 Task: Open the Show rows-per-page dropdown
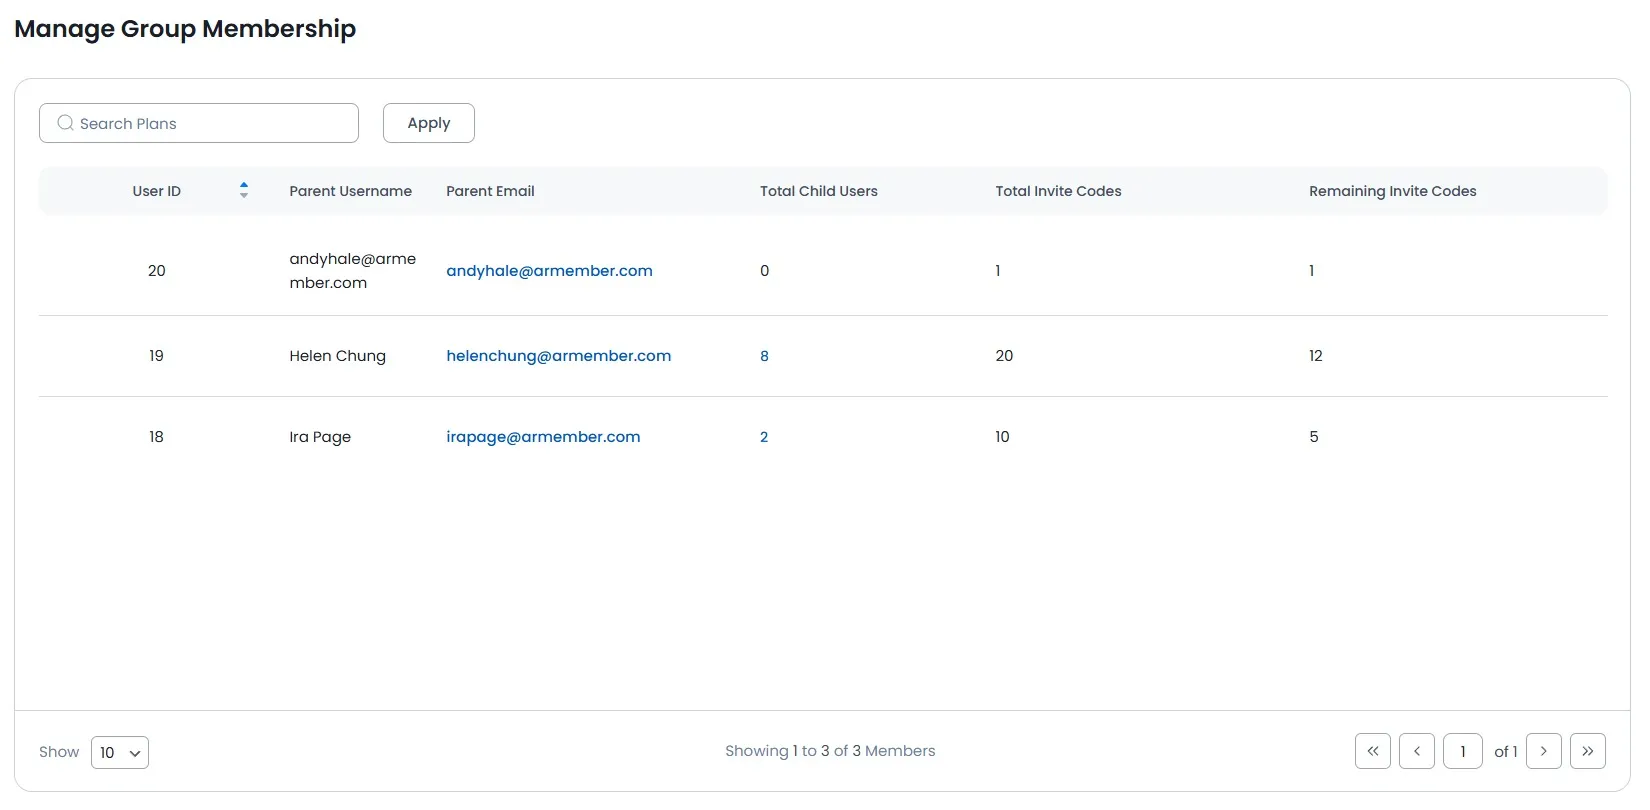tap(119, 752)
